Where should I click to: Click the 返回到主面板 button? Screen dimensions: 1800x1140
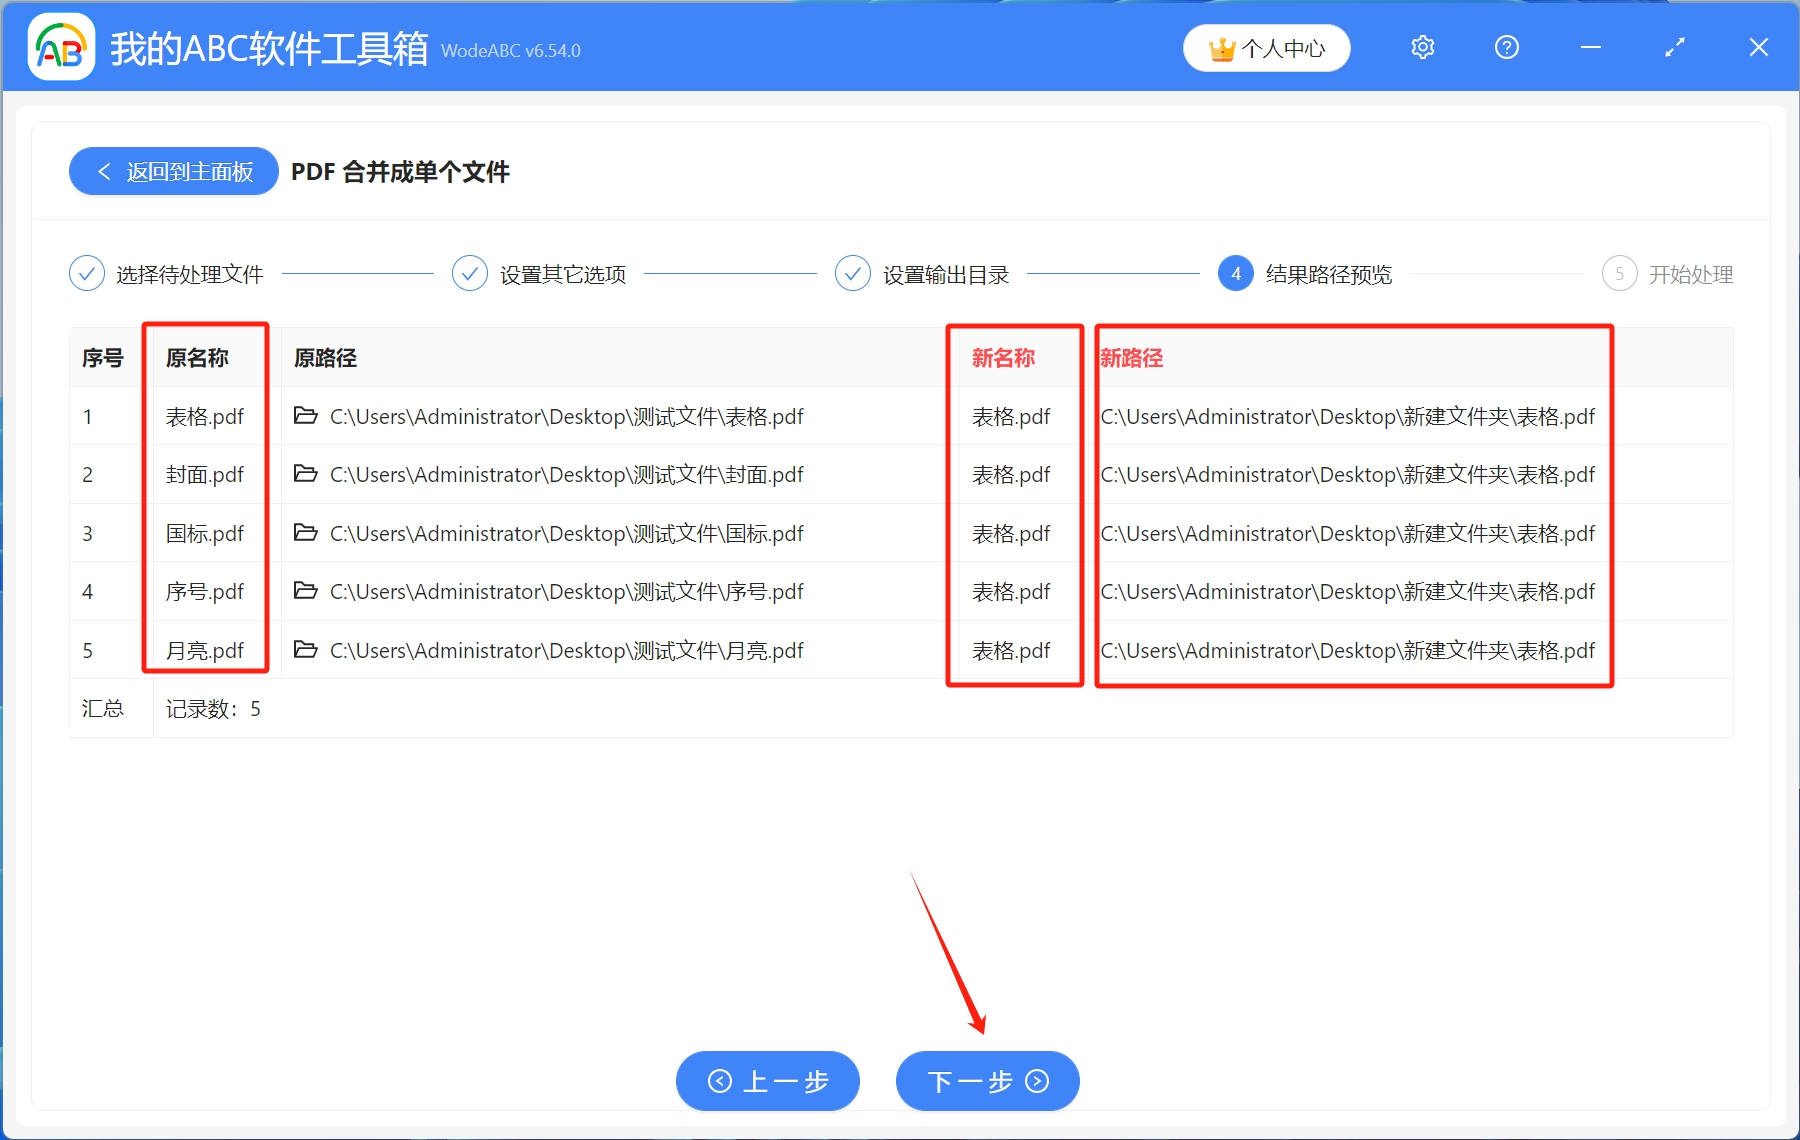[172, 171]
